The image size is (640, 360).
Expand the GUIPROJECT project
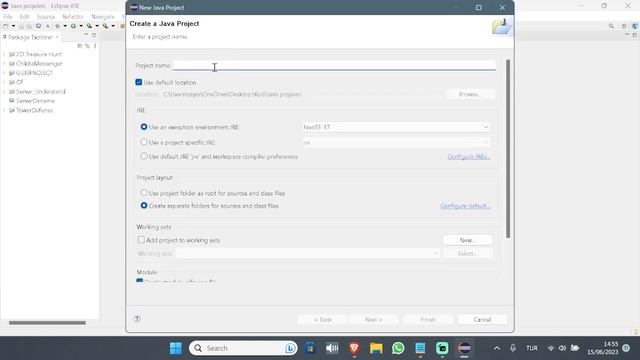pos(4,73)
